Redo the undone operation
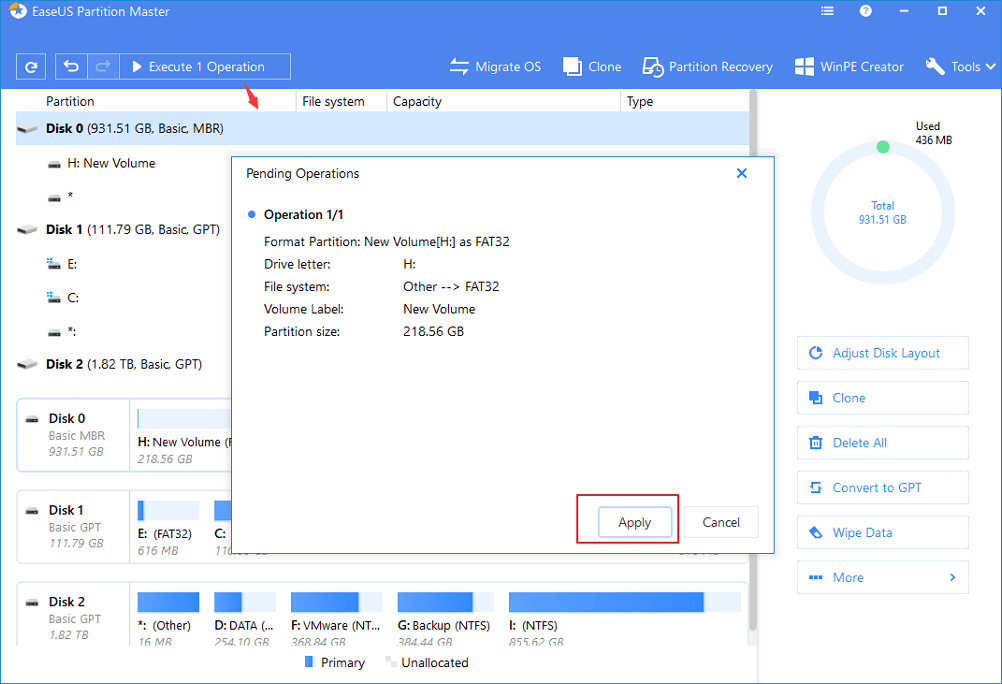The height and width of the screenshot is (684, 1002). pyautogui.click(x=104, y=66)
